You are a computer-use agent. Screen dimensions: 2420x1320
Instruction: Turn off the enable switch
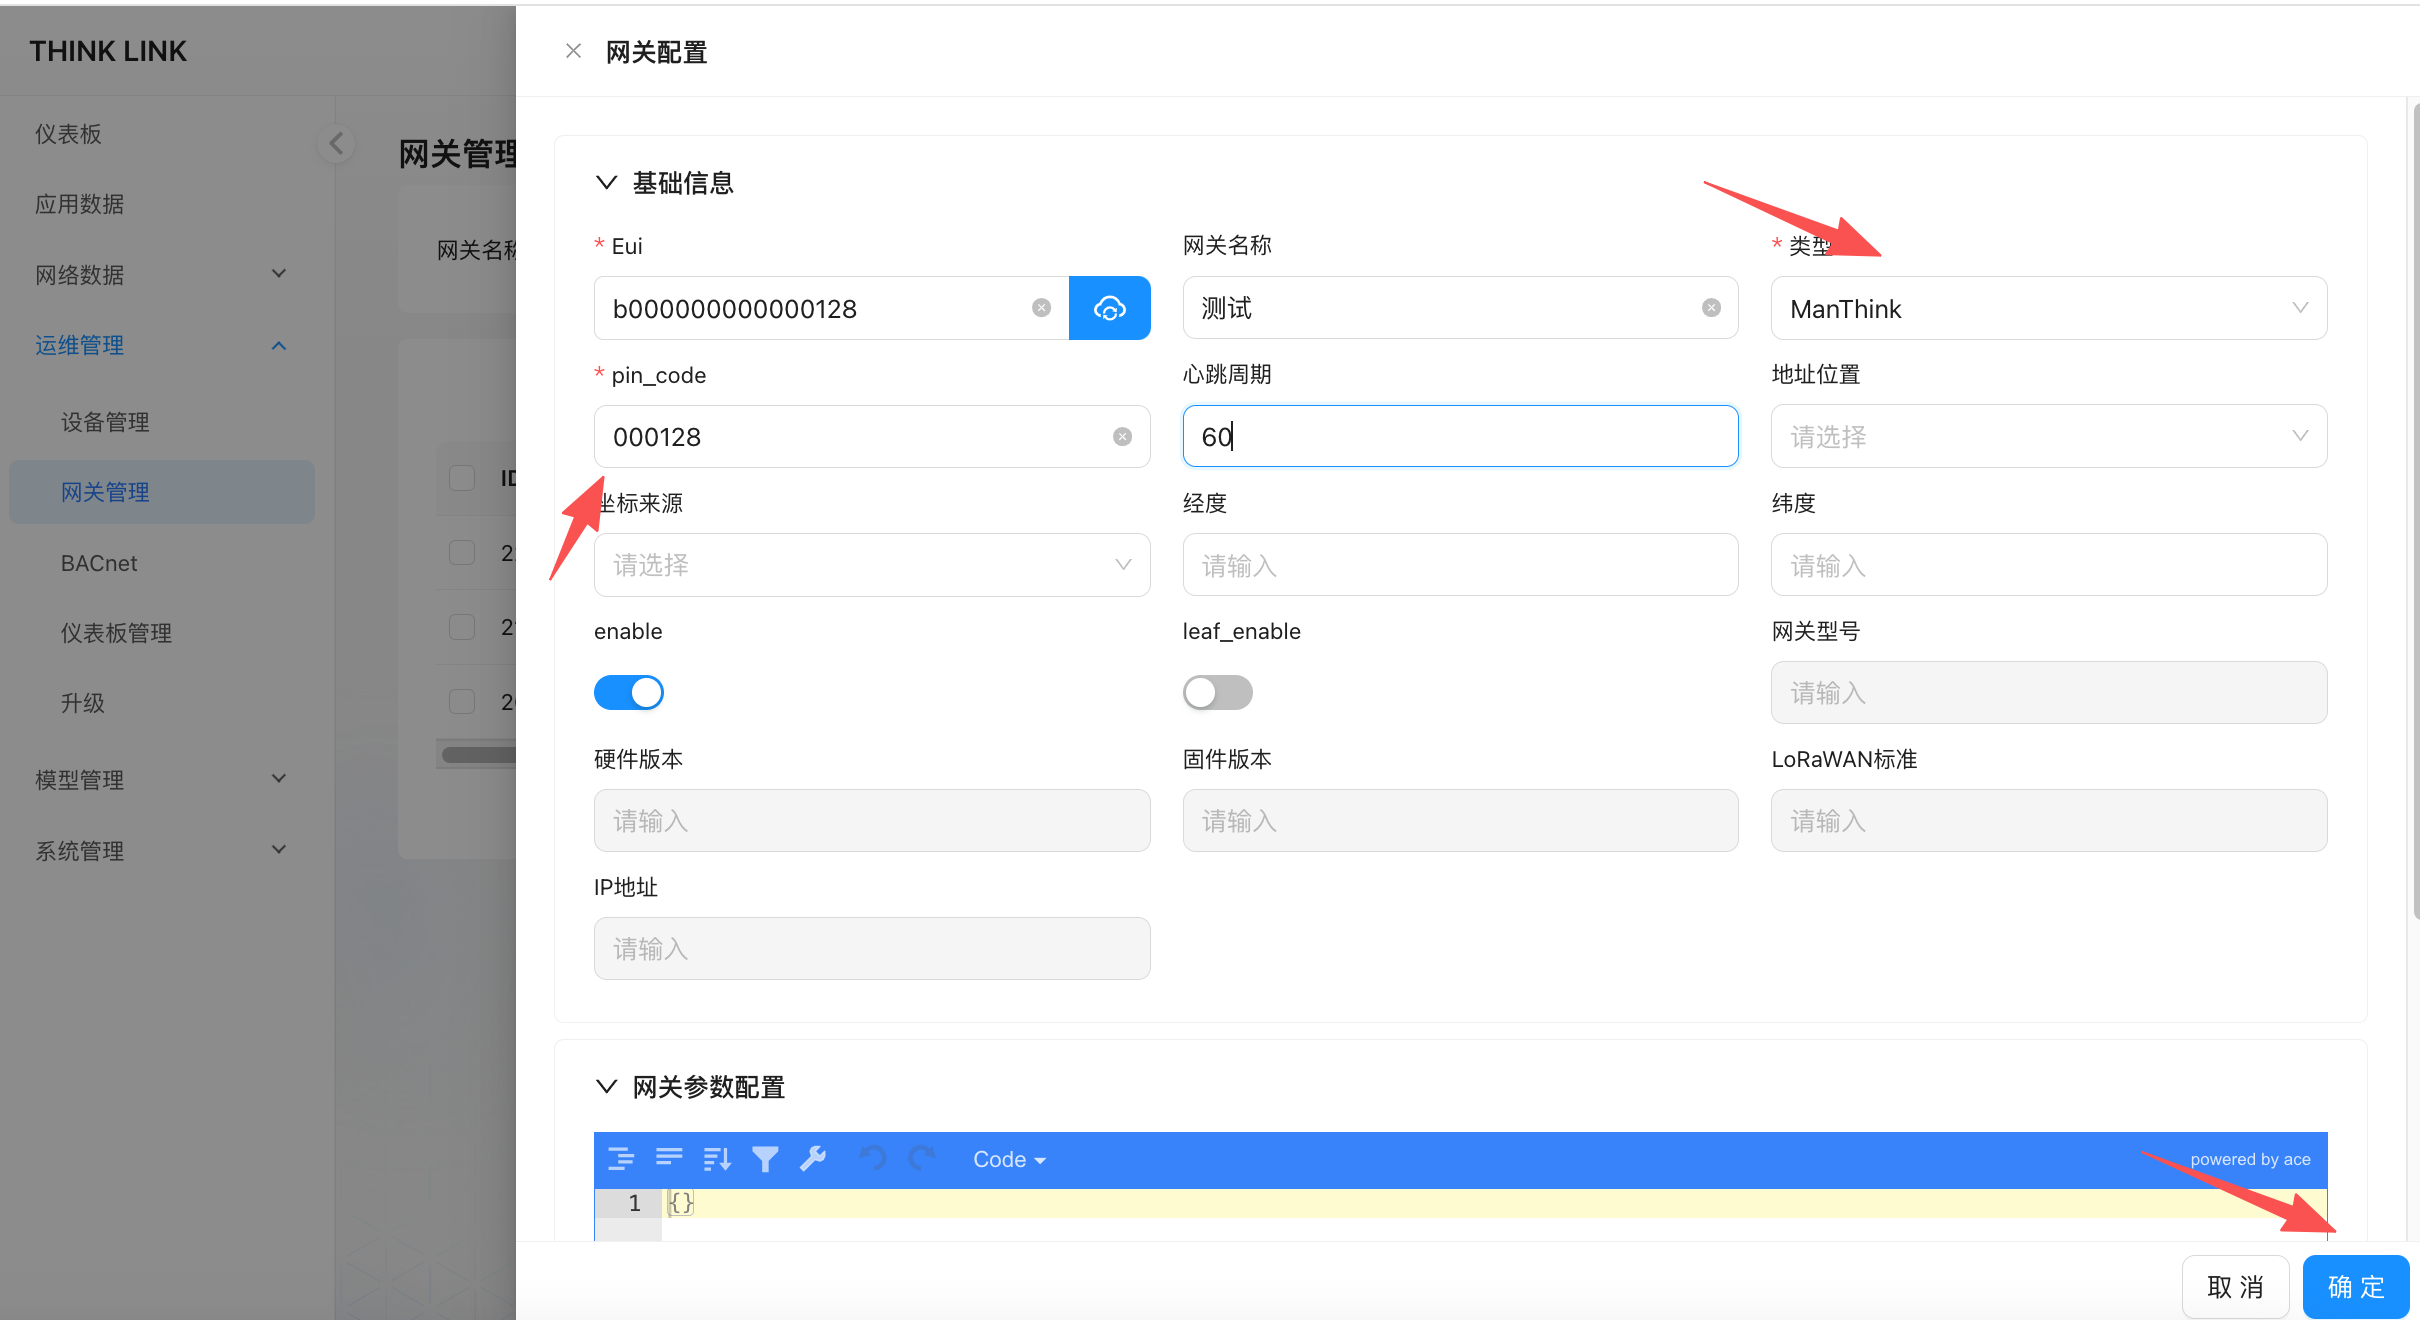coord(629,692)
